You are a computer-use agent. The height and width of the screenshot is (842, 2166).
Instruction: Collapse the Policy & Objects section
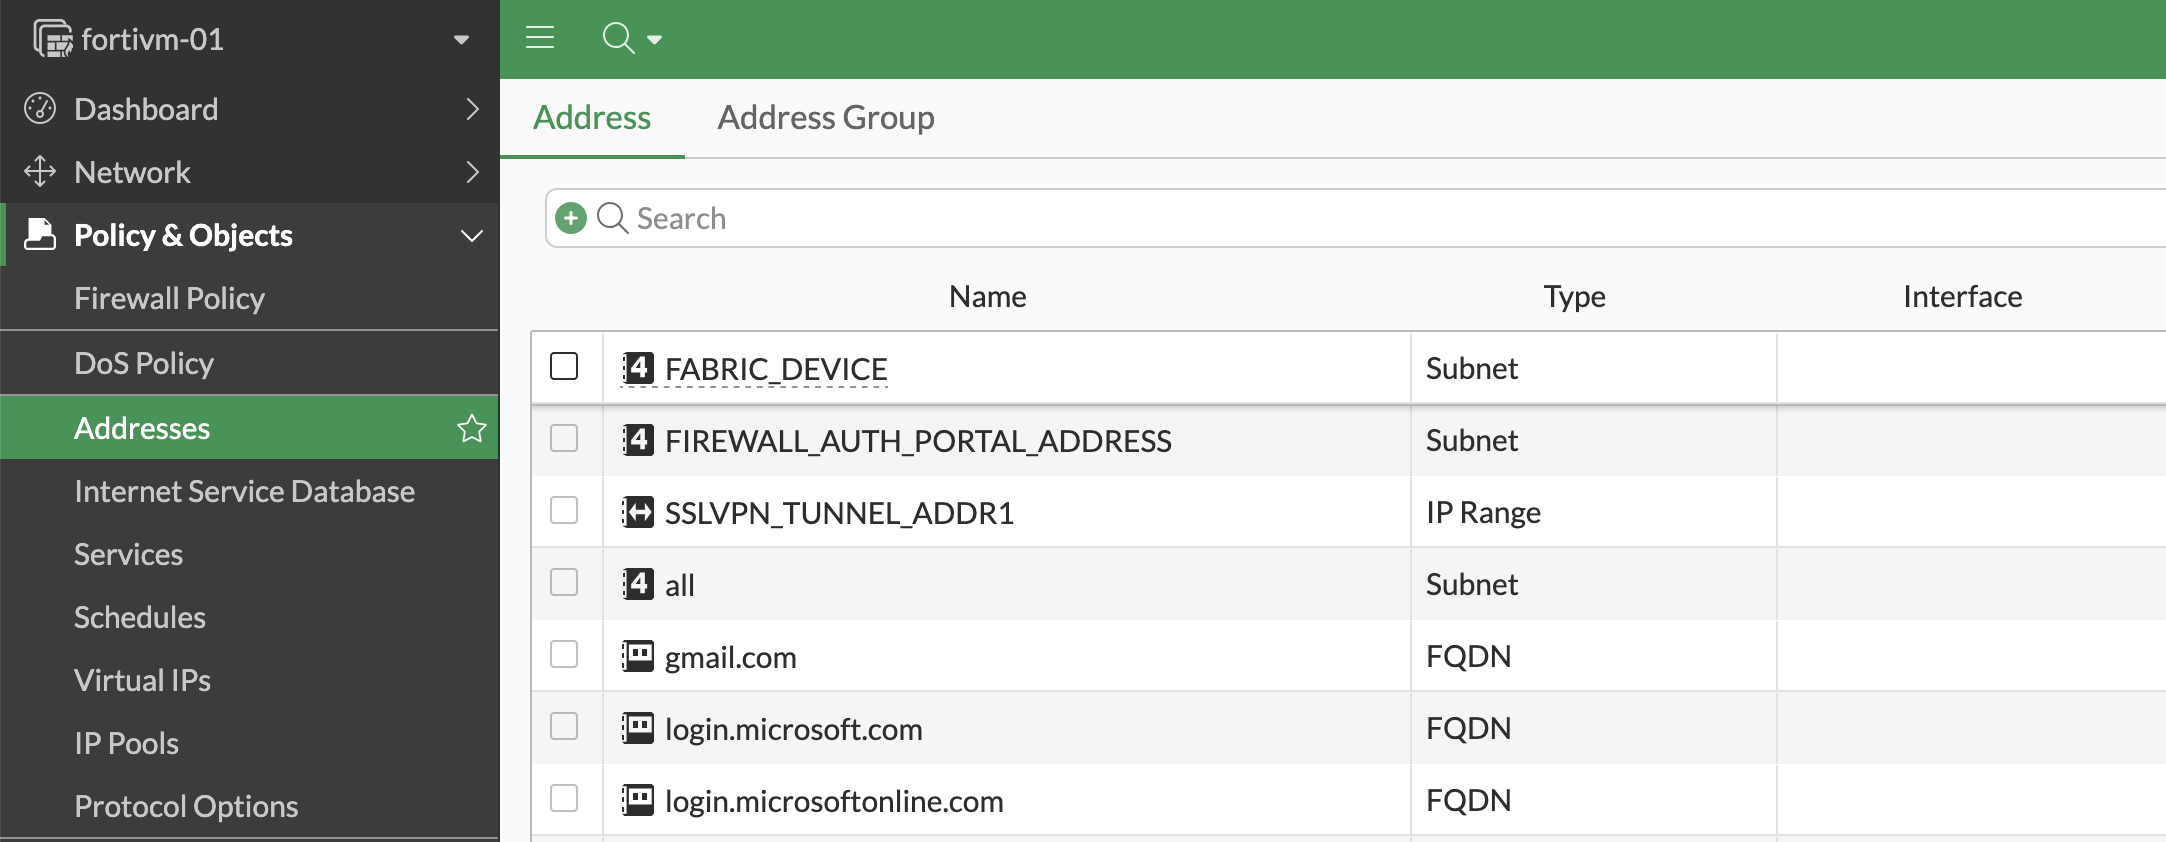tap(471, 236)
